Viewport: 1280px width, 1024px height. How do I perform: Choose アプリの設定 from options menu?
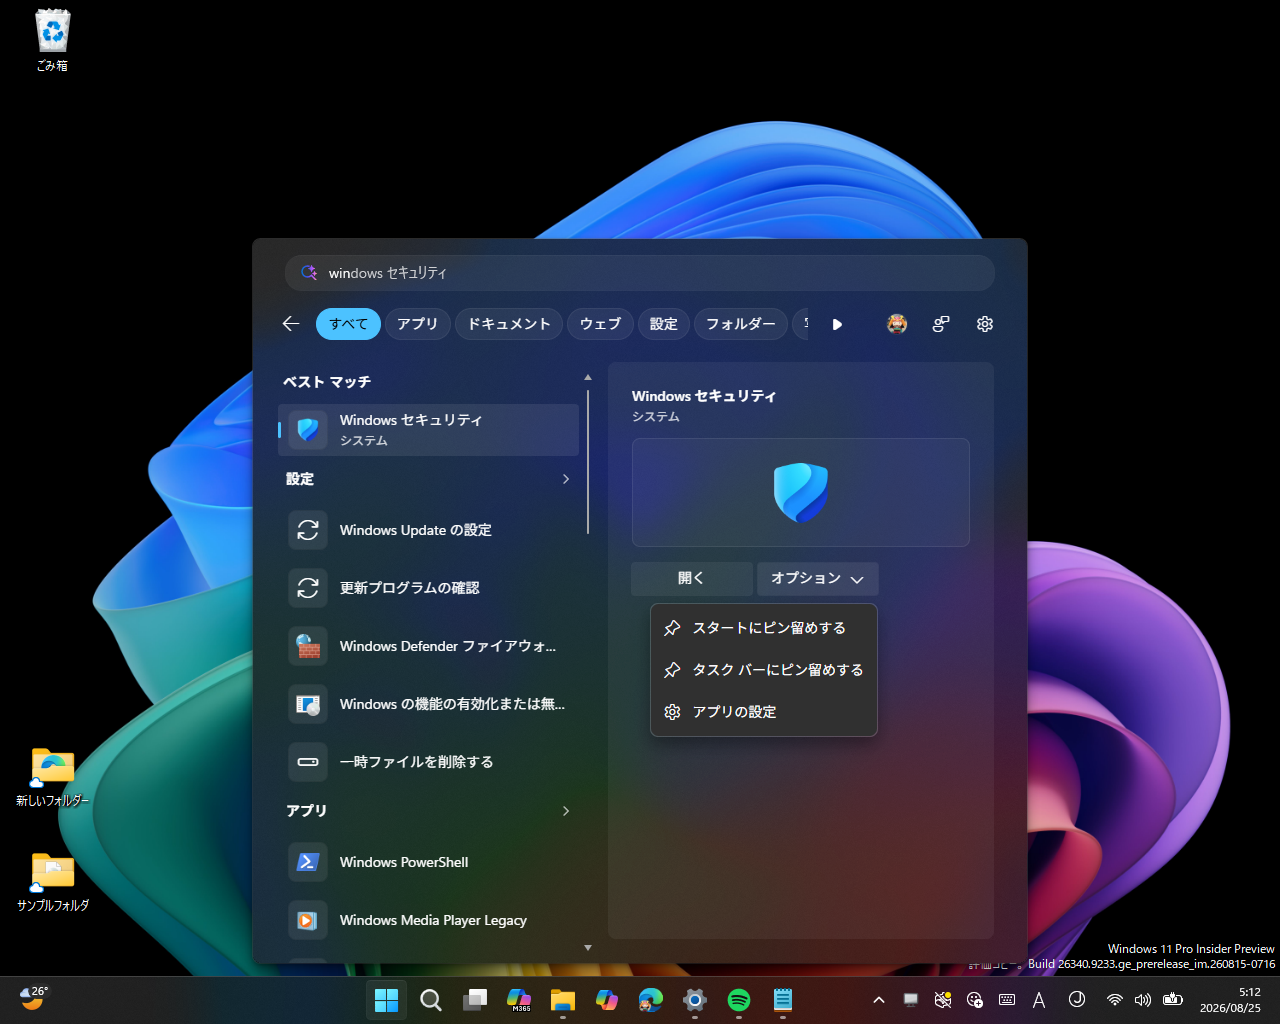tap(764, 712)
